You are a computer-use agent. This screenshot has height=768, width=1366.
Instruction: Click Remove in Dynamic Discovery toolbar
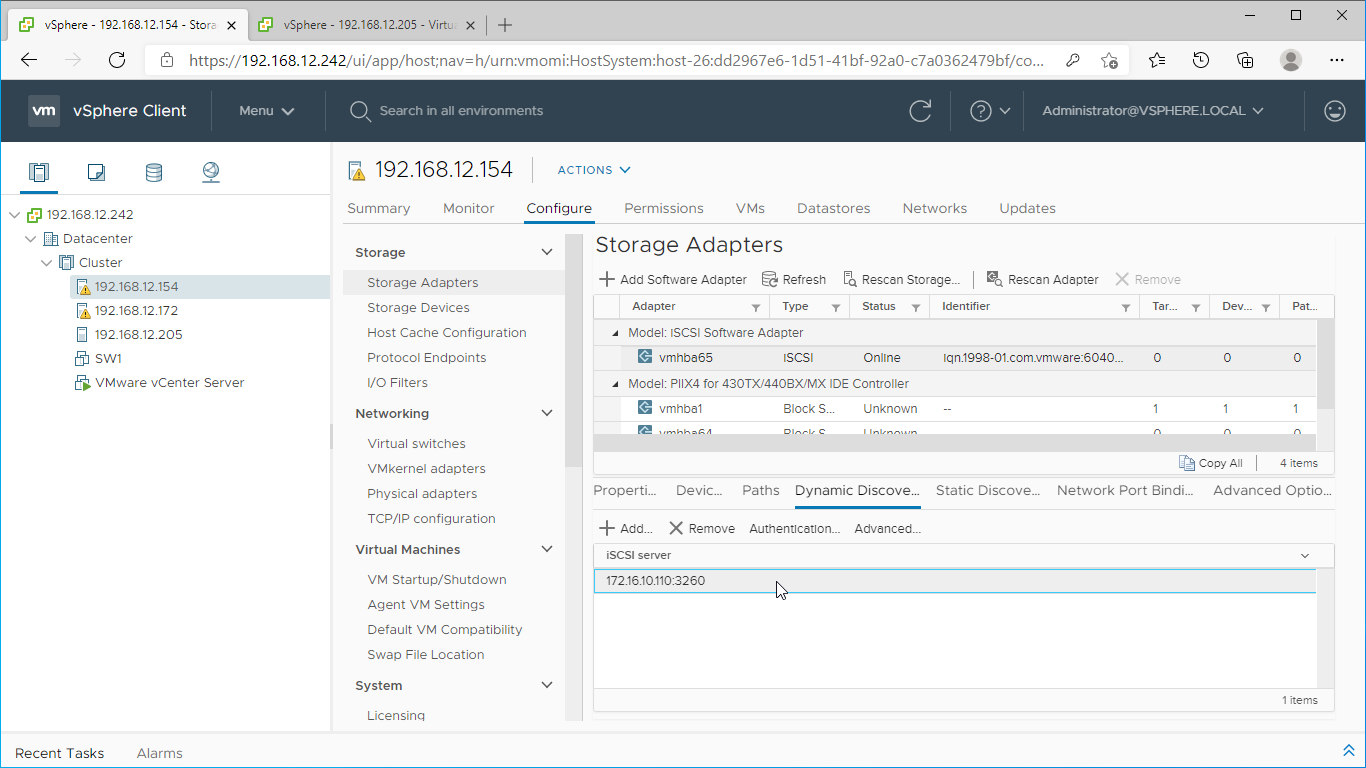701,529
